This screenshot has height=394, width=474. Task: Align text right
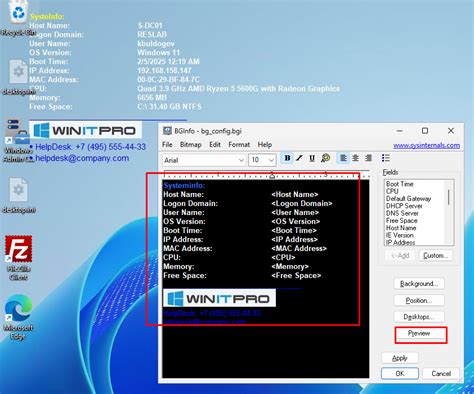click(368, 158)
